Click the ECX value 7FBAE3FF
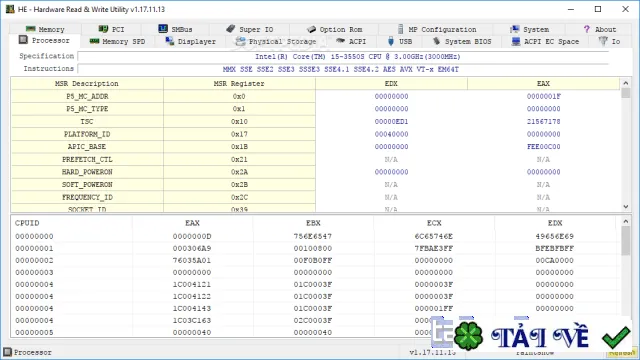 [x=433, y=248]
